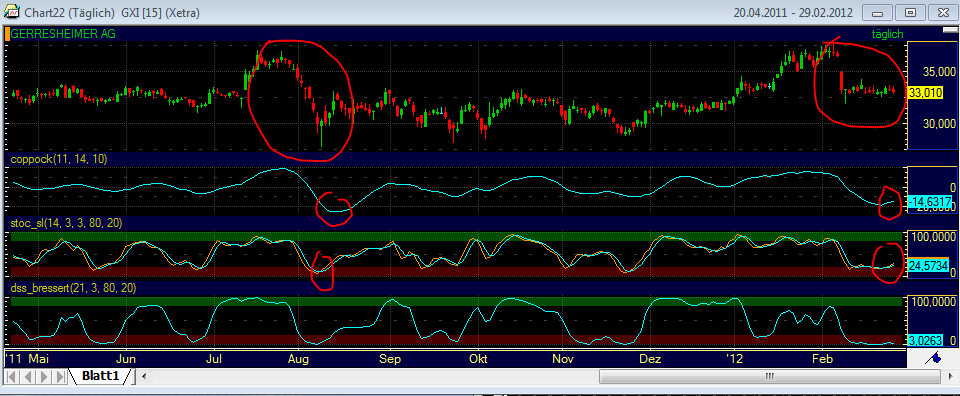This screenshot has height=396, width=960.
Task: Close the Chart22 window
Action: coord(942,12)
